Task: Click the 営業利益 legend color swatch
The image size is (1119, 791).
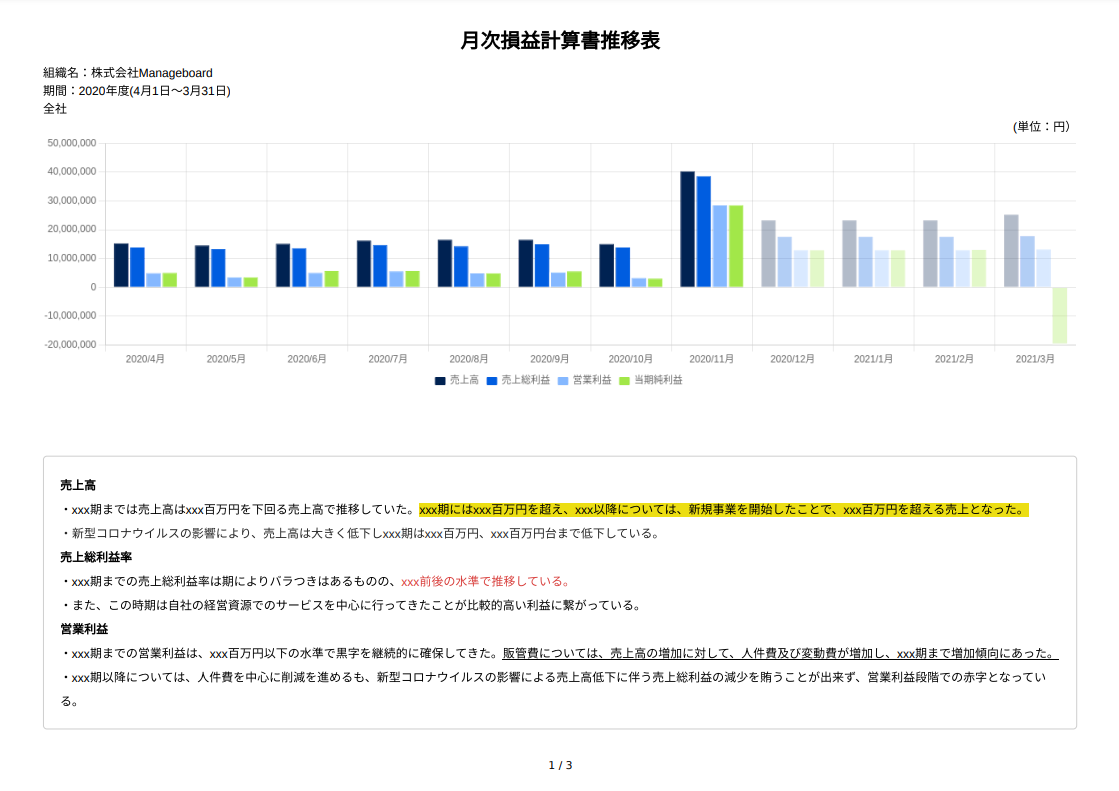Action: tap(563, 381)
